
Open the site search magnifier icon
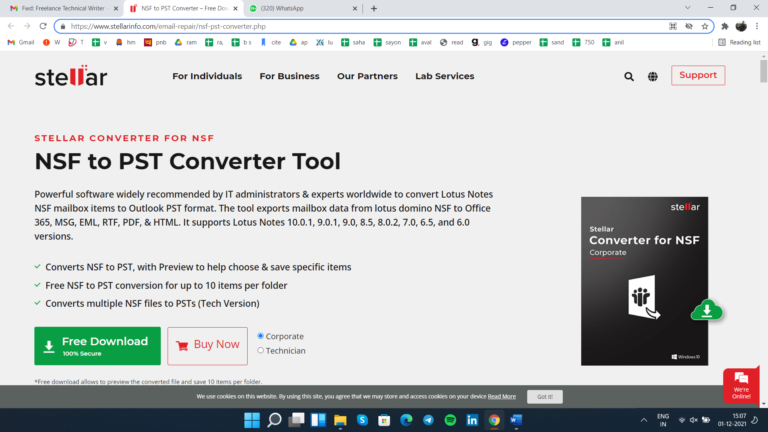[629, 76]
